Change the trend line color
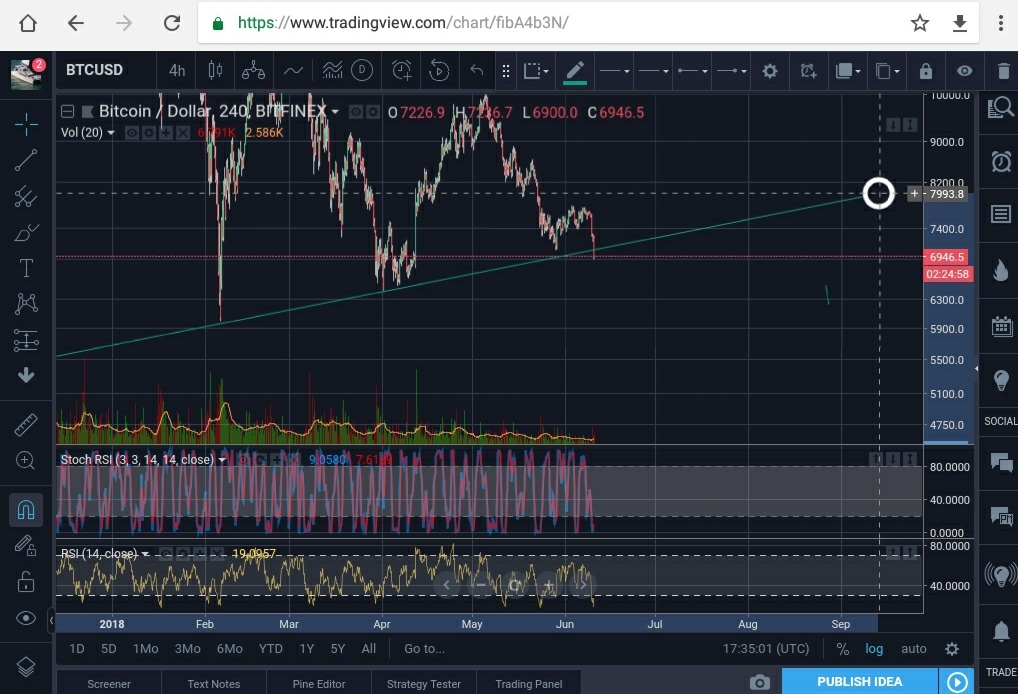This screenshot has height=694, width=1018. pyautogui.click(x=575, y=71)
